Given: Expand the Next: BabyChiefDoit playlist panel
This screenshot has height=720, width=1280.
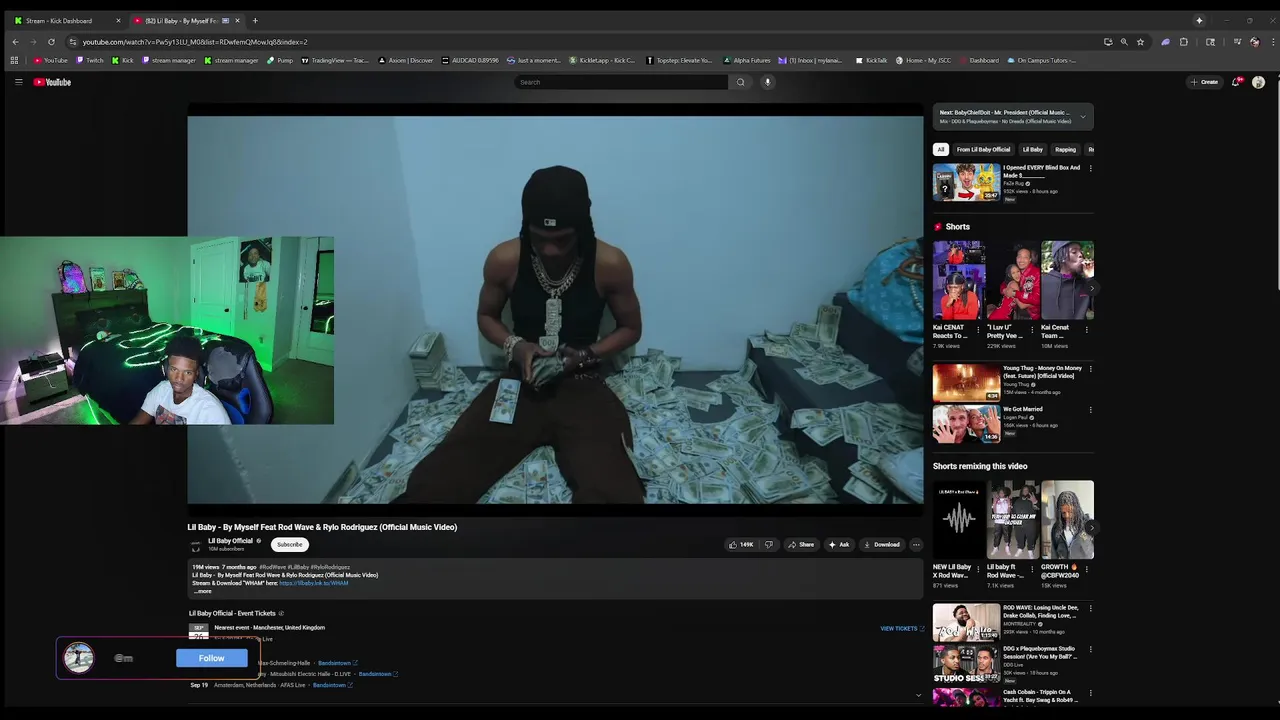Looking at the screenshot, I should click(x=1082, y=117).
